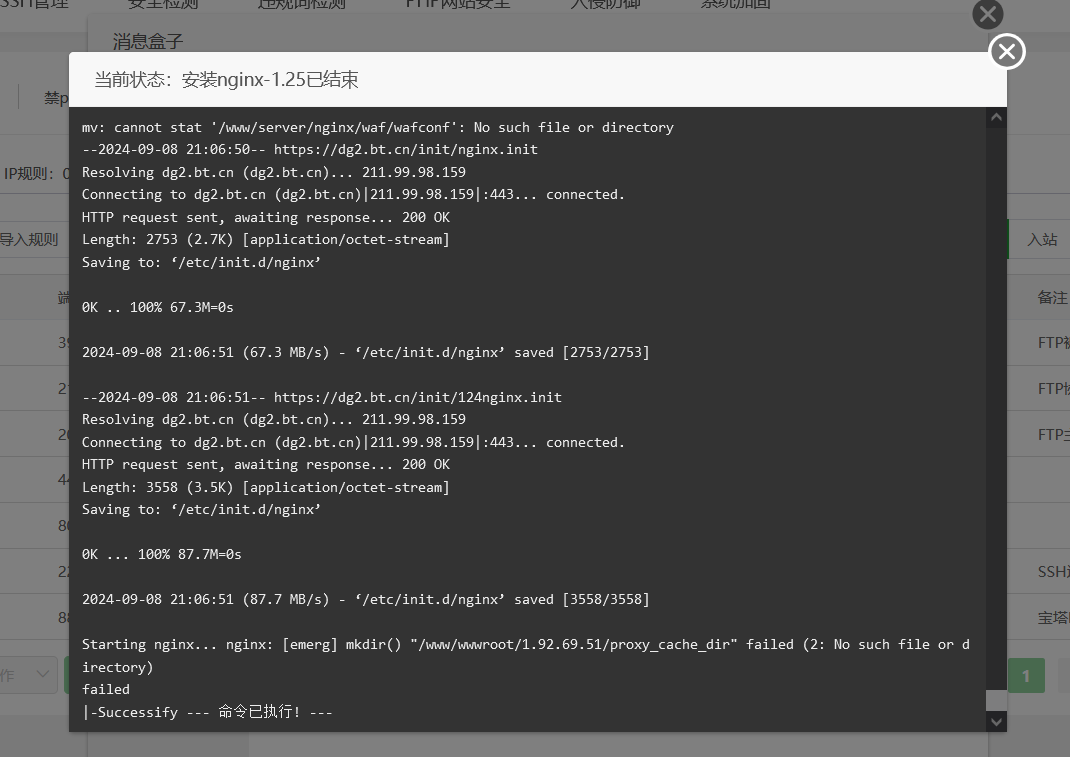Viewport: 1070px width, 757px height.
Task: Open the PHP网站安全 tab
Action: pyautogui.click(x=458, y=3)
